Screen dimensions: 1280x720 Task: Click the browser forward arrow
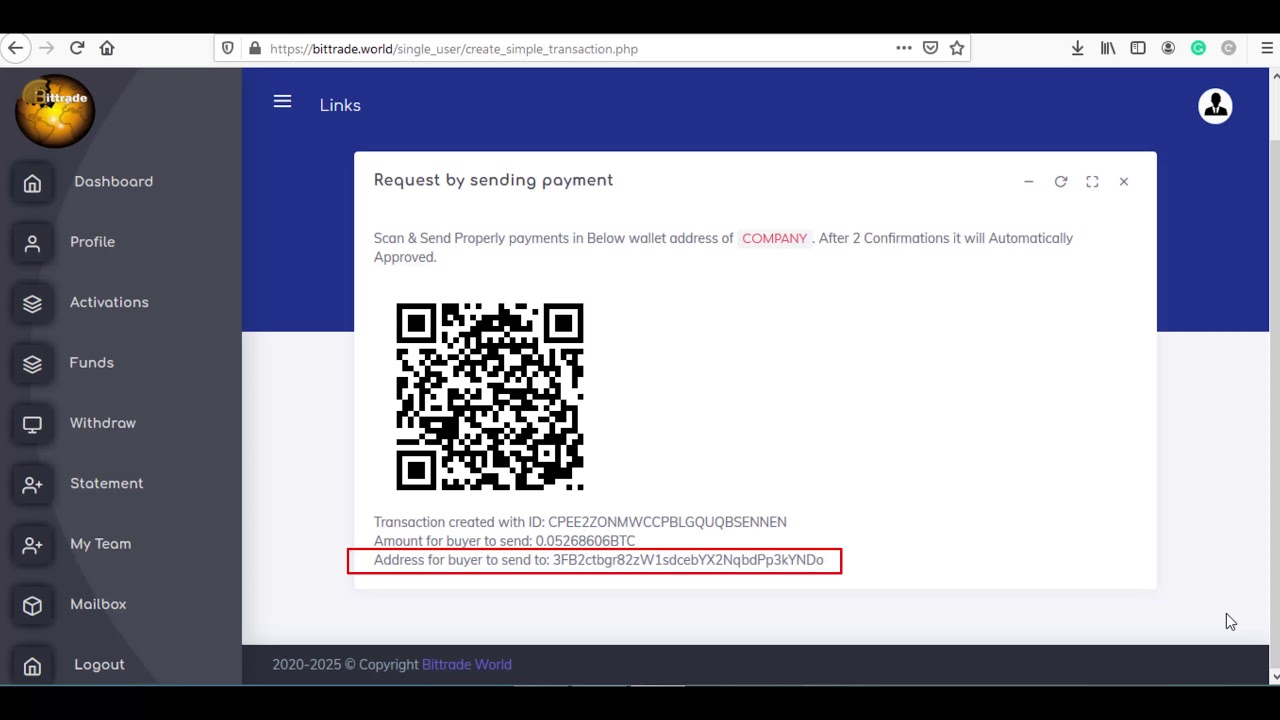tap(46, 48)
